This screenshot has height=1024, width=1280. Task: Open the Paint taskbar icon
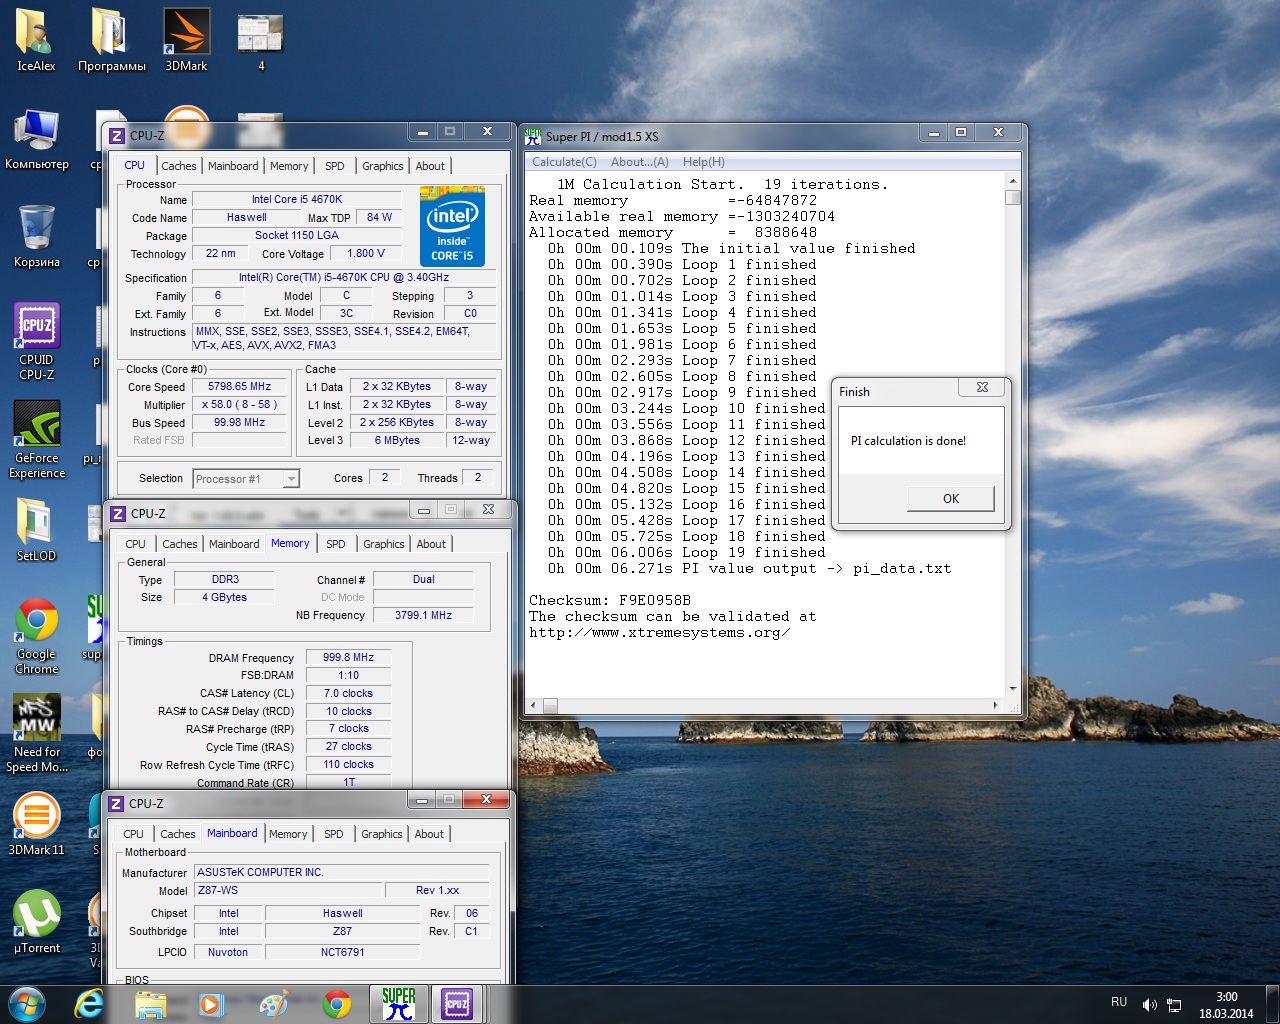tap(274, 1004)
